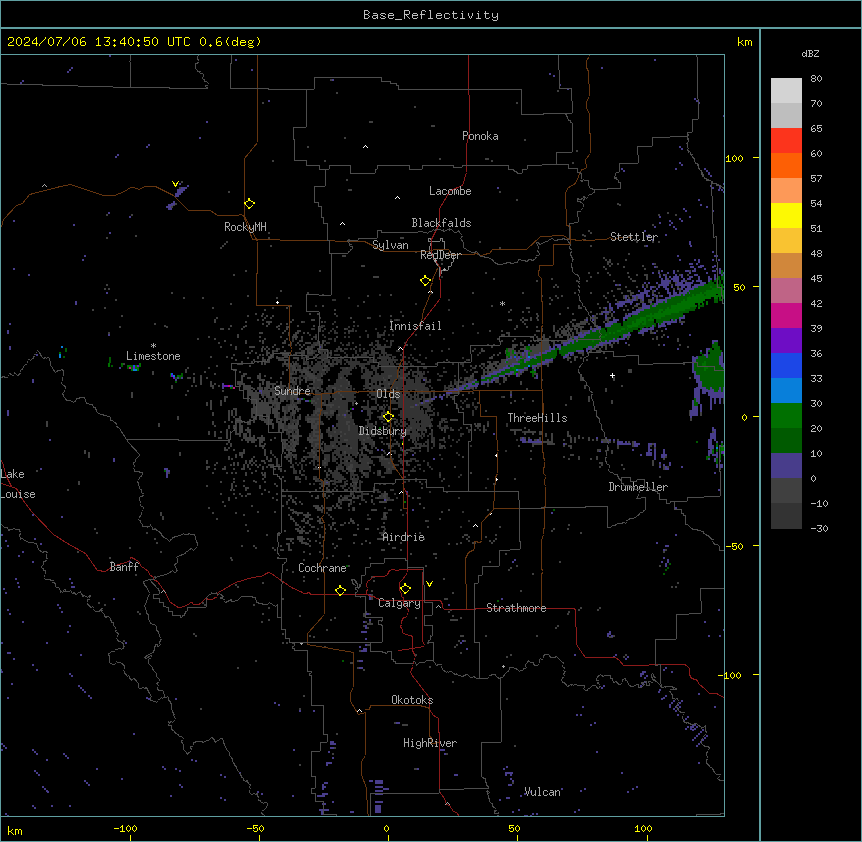Click the RedDeer city label
The width and height of the screenshot is (862, 842).
tap(440, 255)
